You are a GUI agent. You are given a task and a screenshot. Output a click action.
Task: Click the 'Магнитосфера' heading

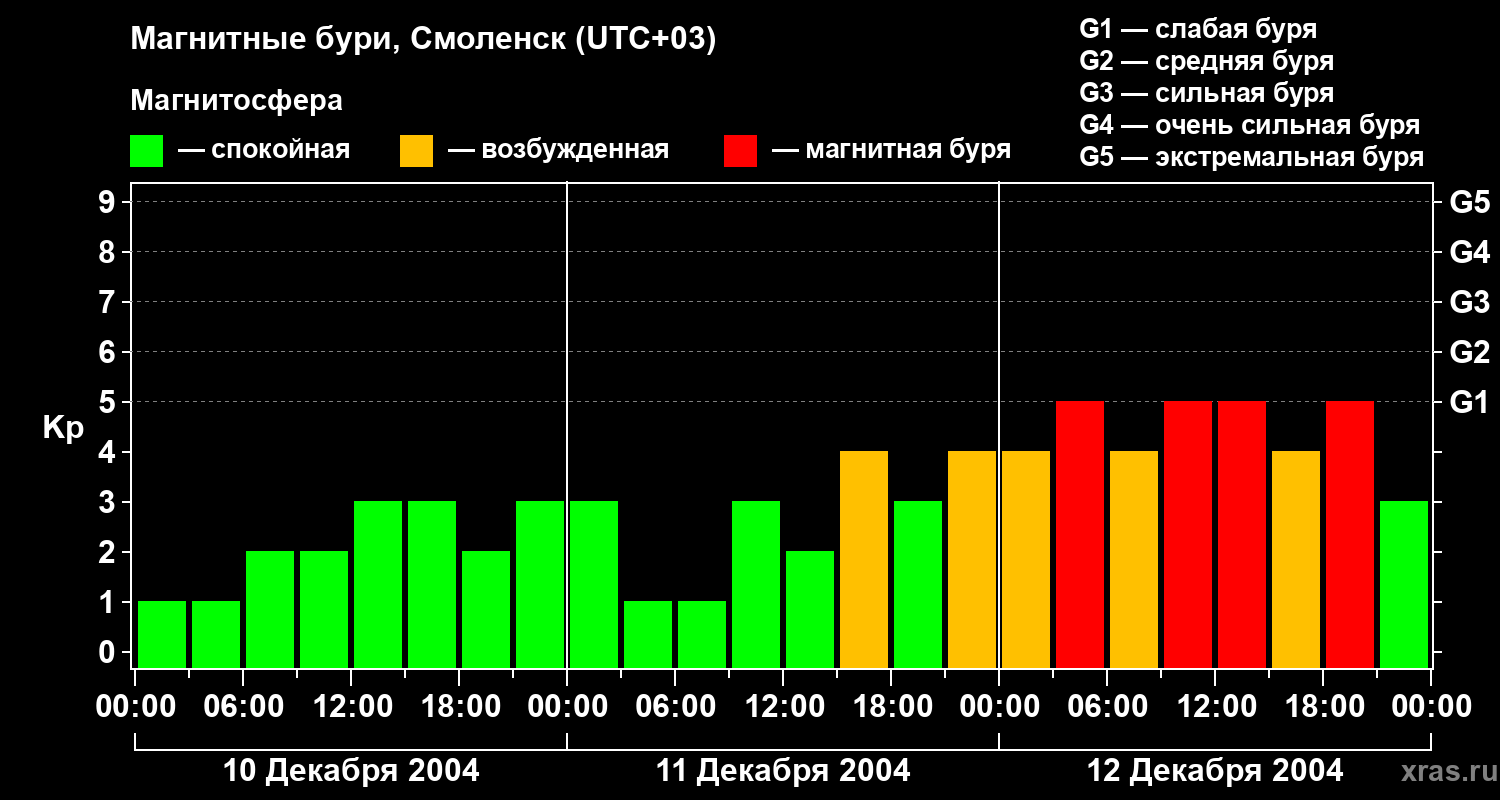click(237, 101)
